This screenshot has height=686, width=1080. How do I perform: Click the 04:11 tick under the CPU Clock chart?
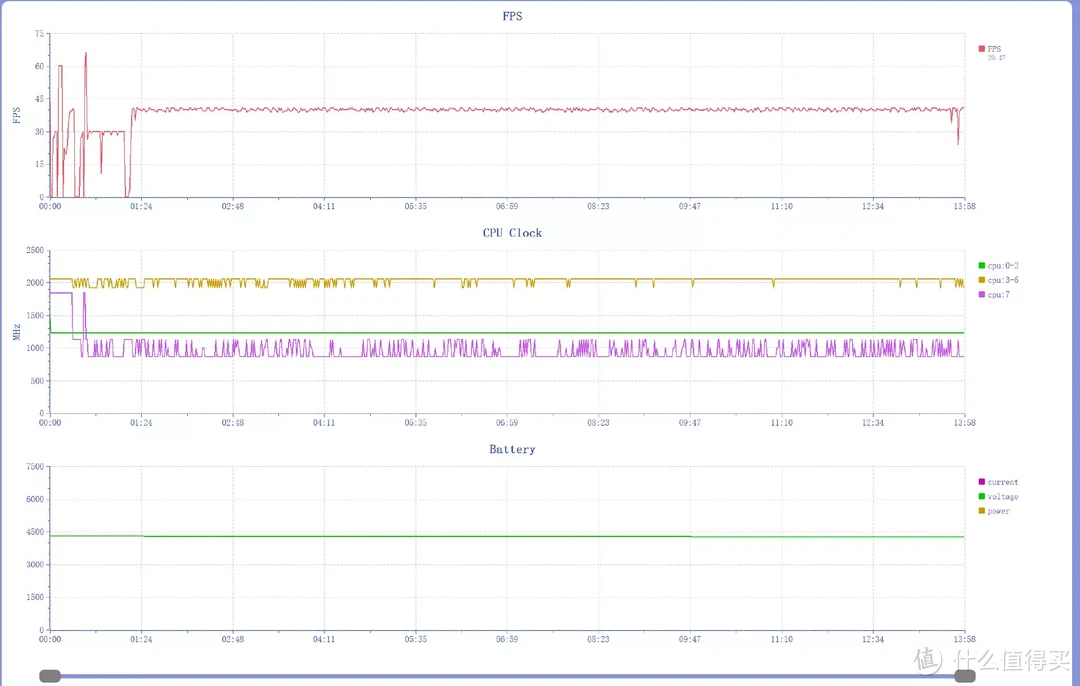pyautogui.click(x=324, y=423)
